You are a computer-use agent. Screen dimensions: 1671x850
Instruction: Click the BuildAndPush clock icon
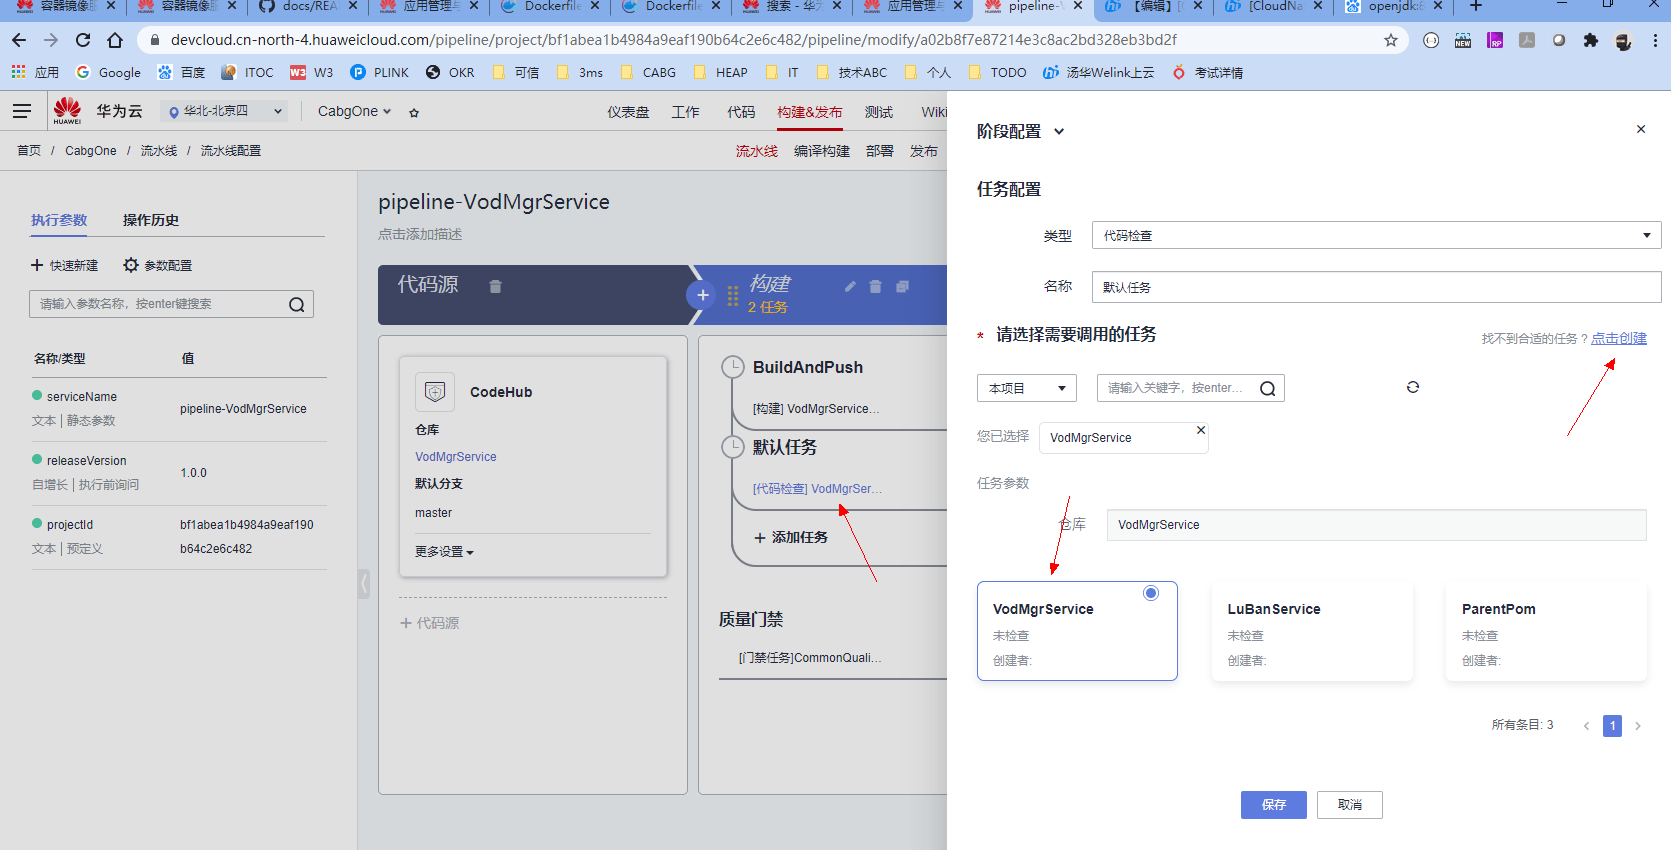[733, 367]
